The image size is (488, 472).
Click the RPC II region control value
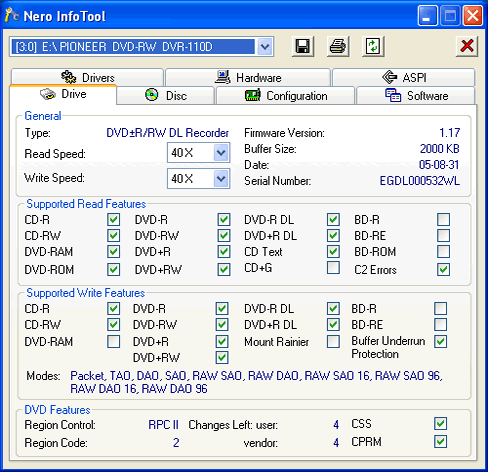click(163, 425)
